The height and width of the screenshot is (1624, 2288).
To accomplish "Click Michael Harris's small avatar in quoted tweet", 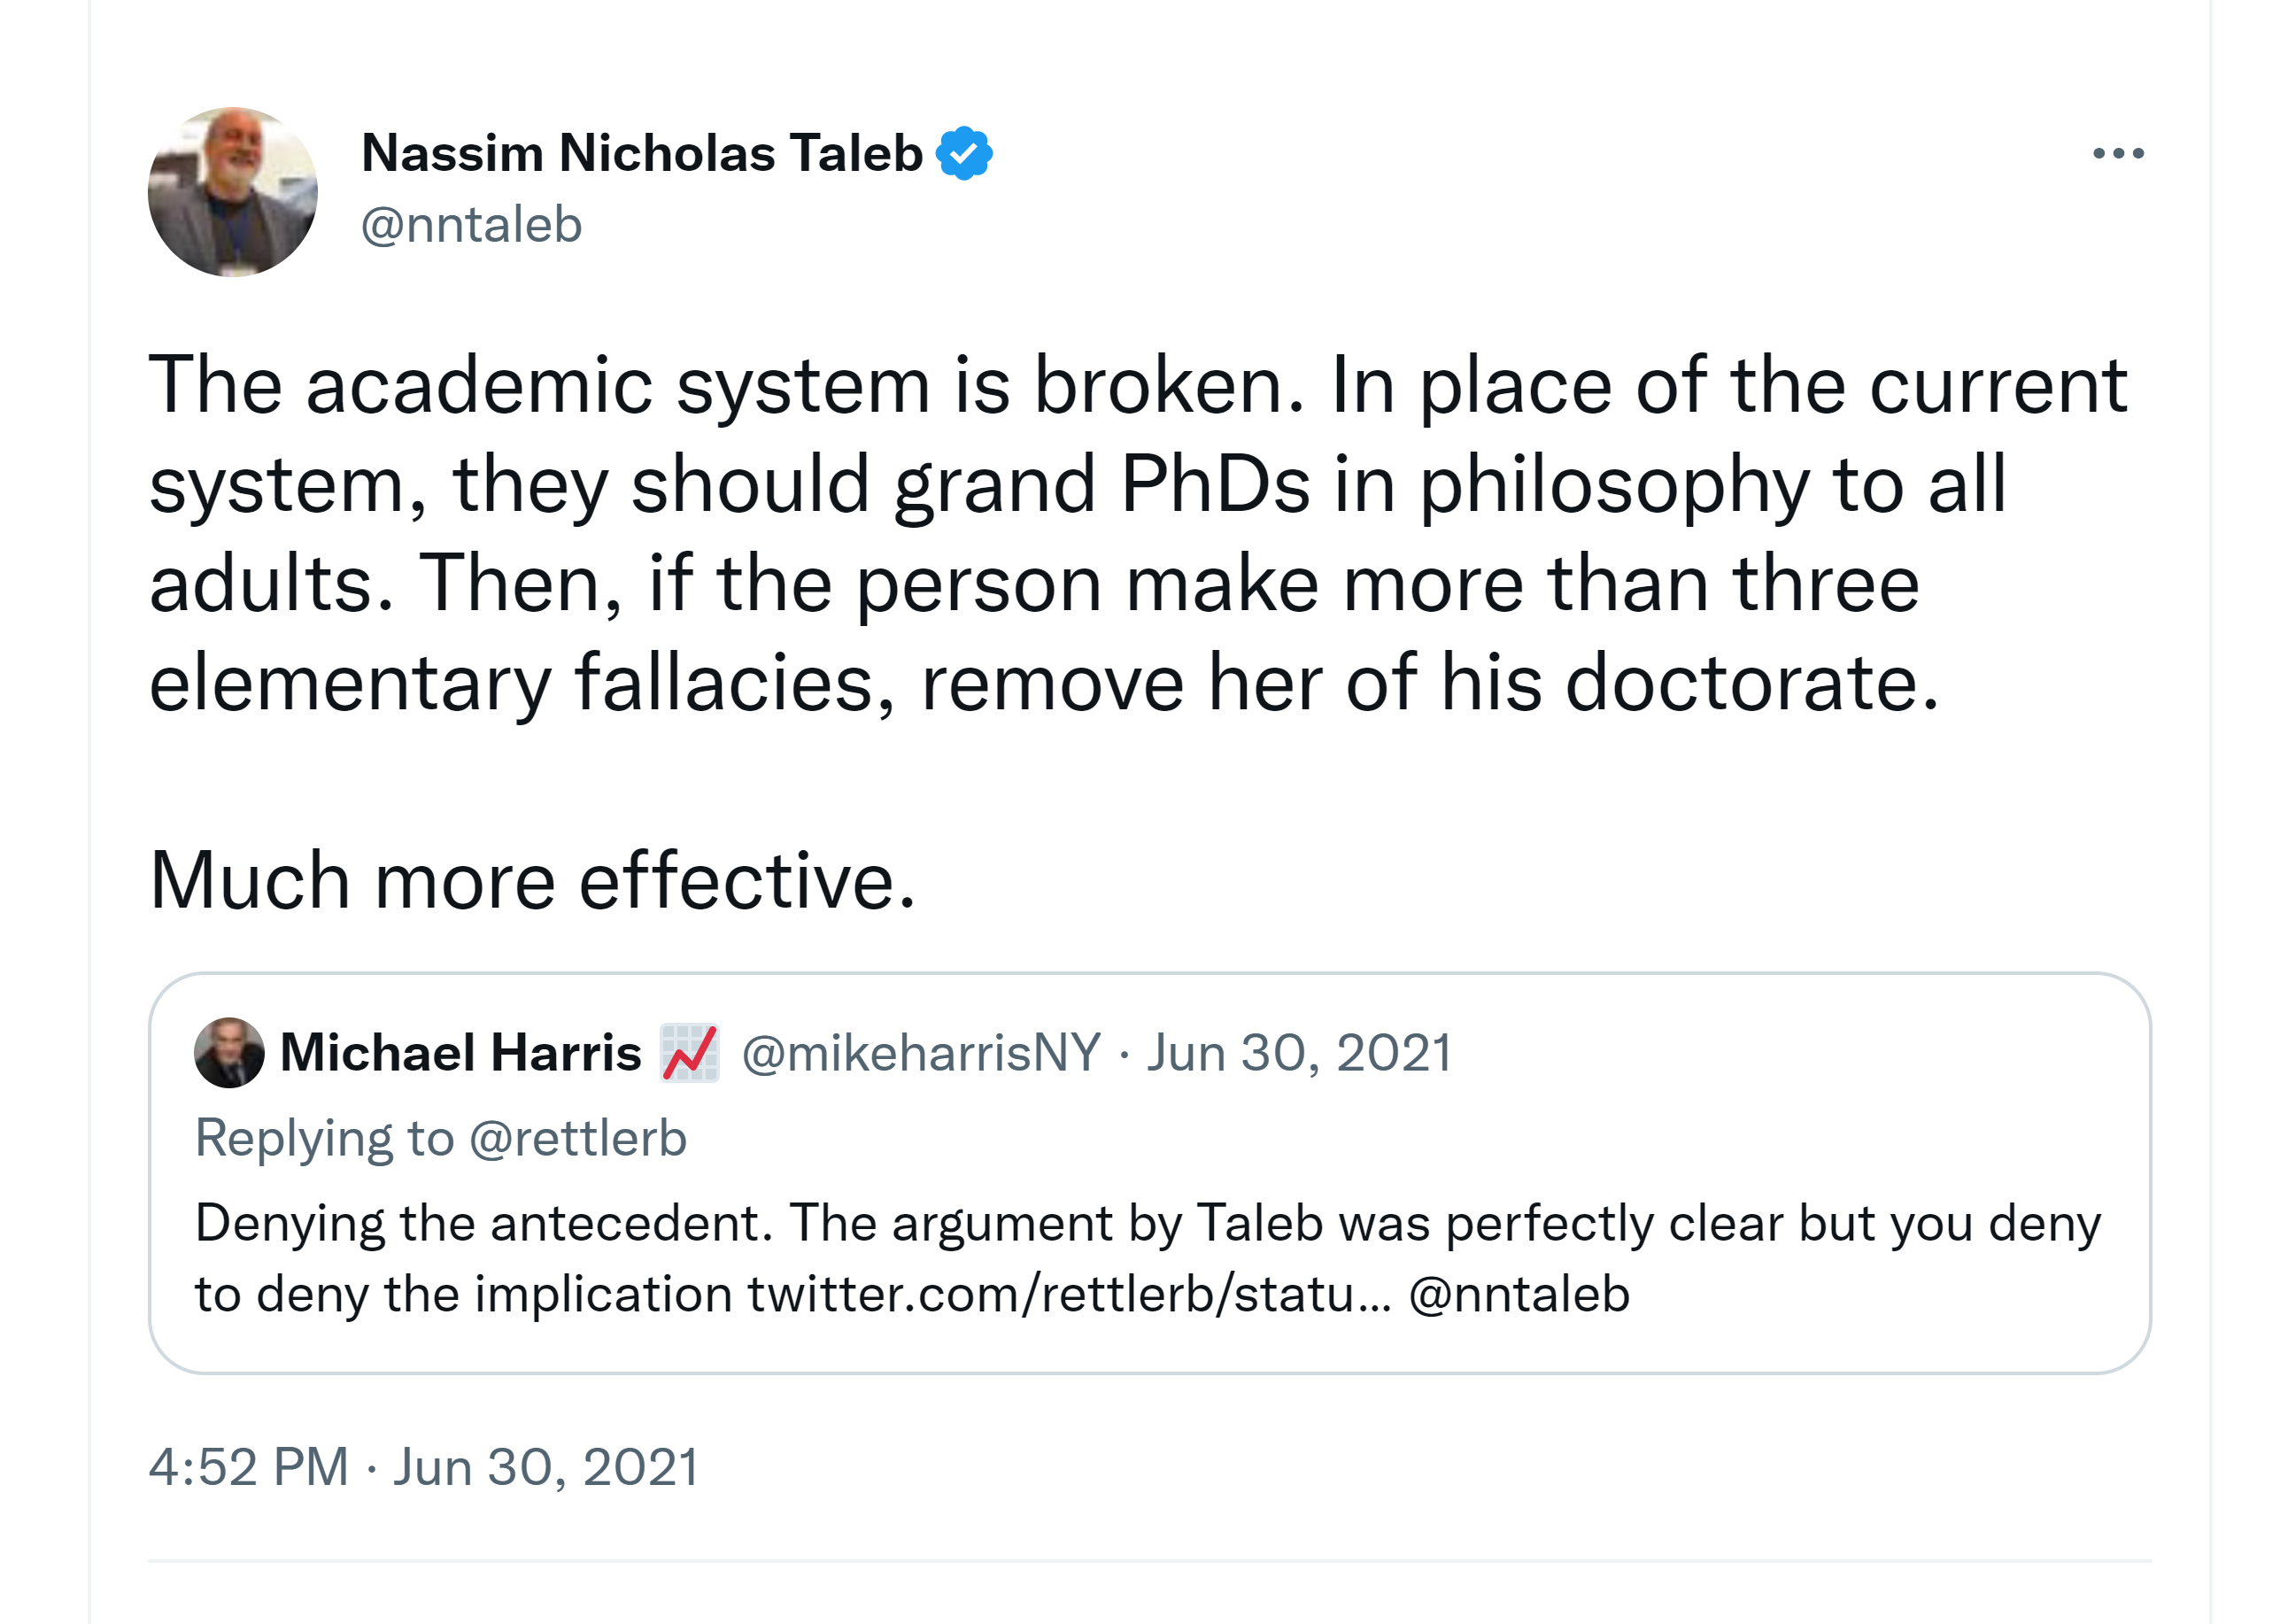I will [229, 1052].
